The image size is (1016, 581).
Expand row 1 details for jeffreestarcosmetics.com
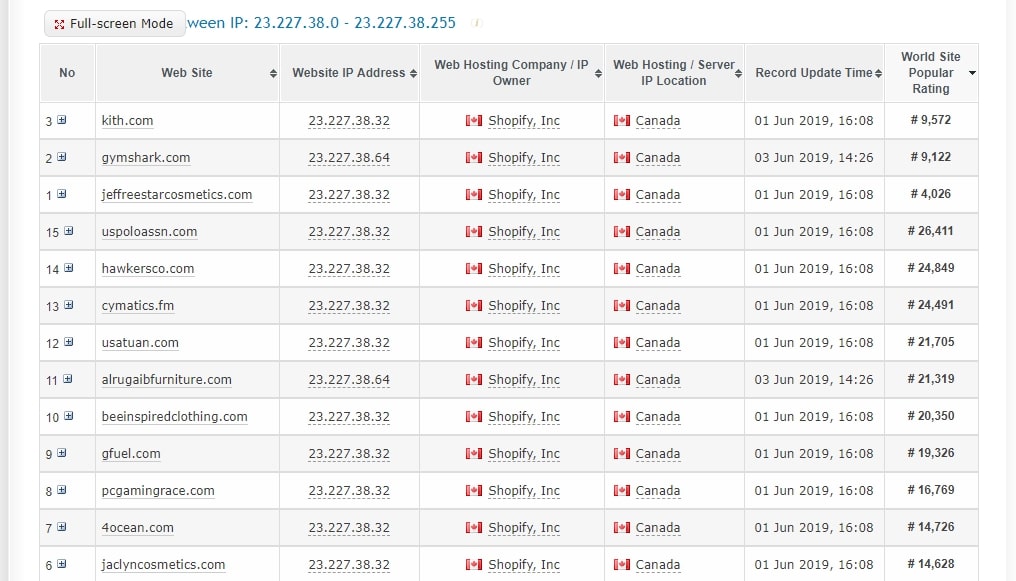tap(62, 194)
